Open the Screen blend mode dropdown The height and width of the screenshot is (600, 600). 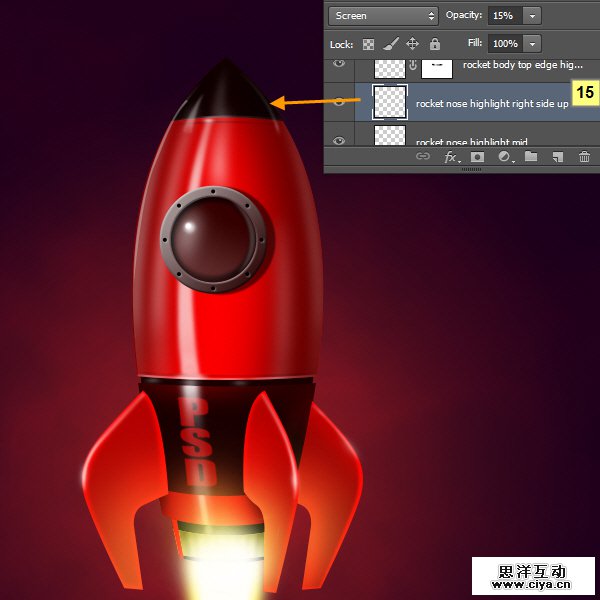[x=384, y=16]
